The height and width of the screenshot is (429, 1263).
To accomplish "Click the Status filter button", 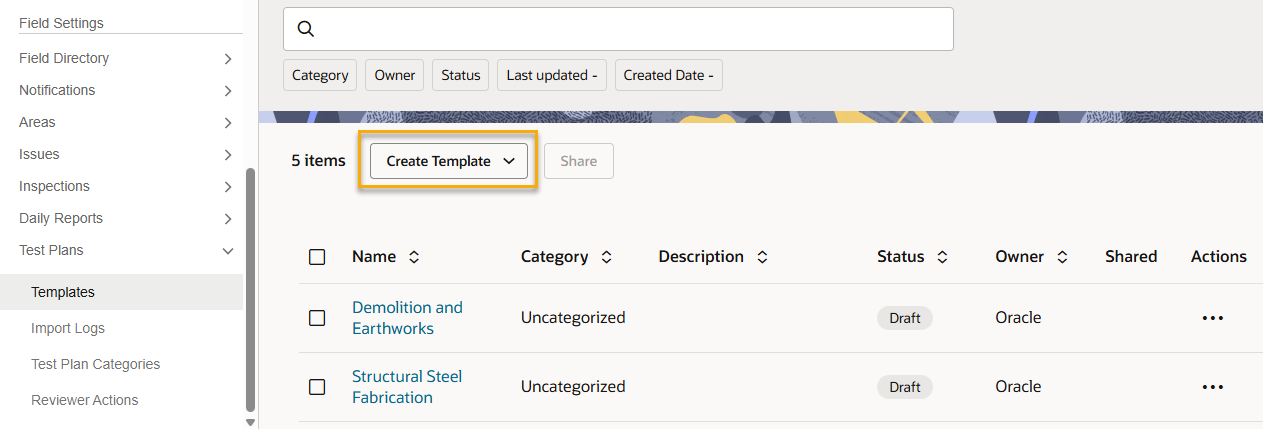I will (x=460, y=75).
